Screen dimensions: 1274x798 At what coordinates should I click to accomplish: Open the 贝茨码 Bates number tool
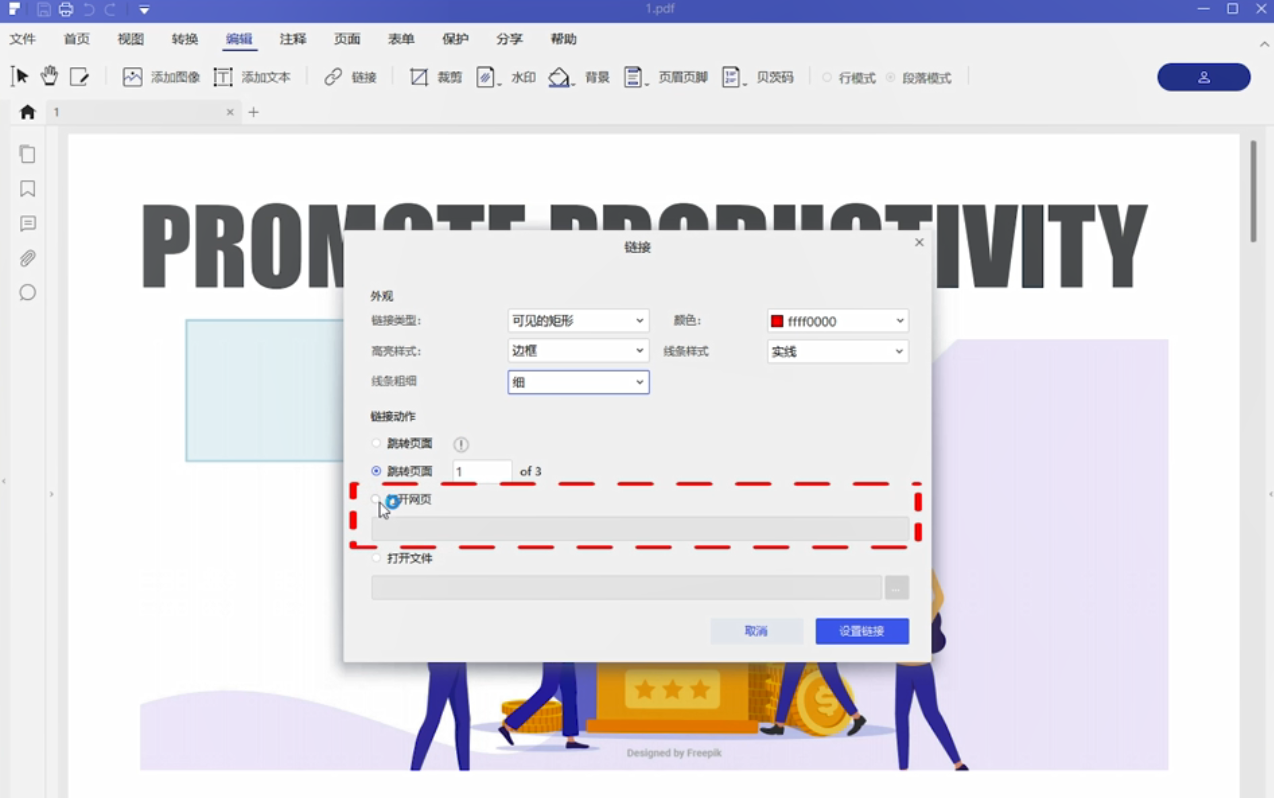[732, 77]
